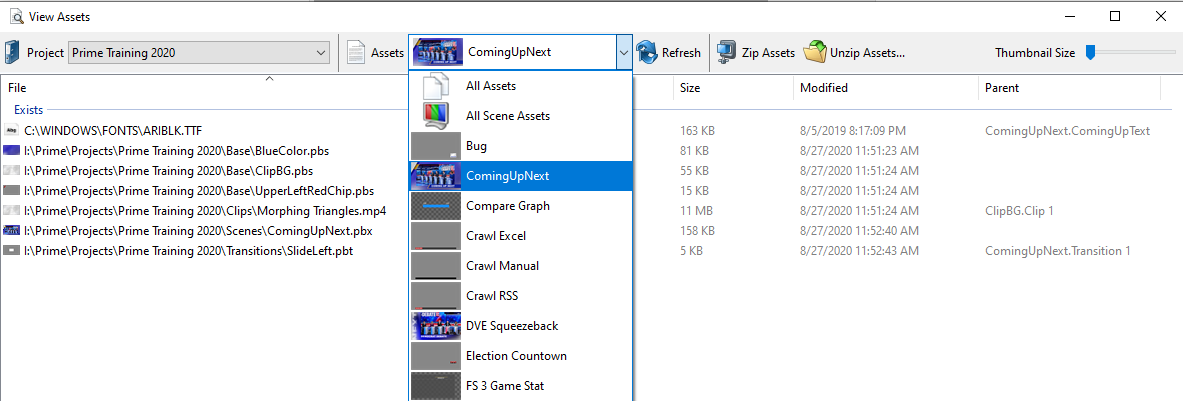Collapse the Assets dropdown arrow
Image resolution: width=1183 pixels, height=401 pixels.
point(624,53)
